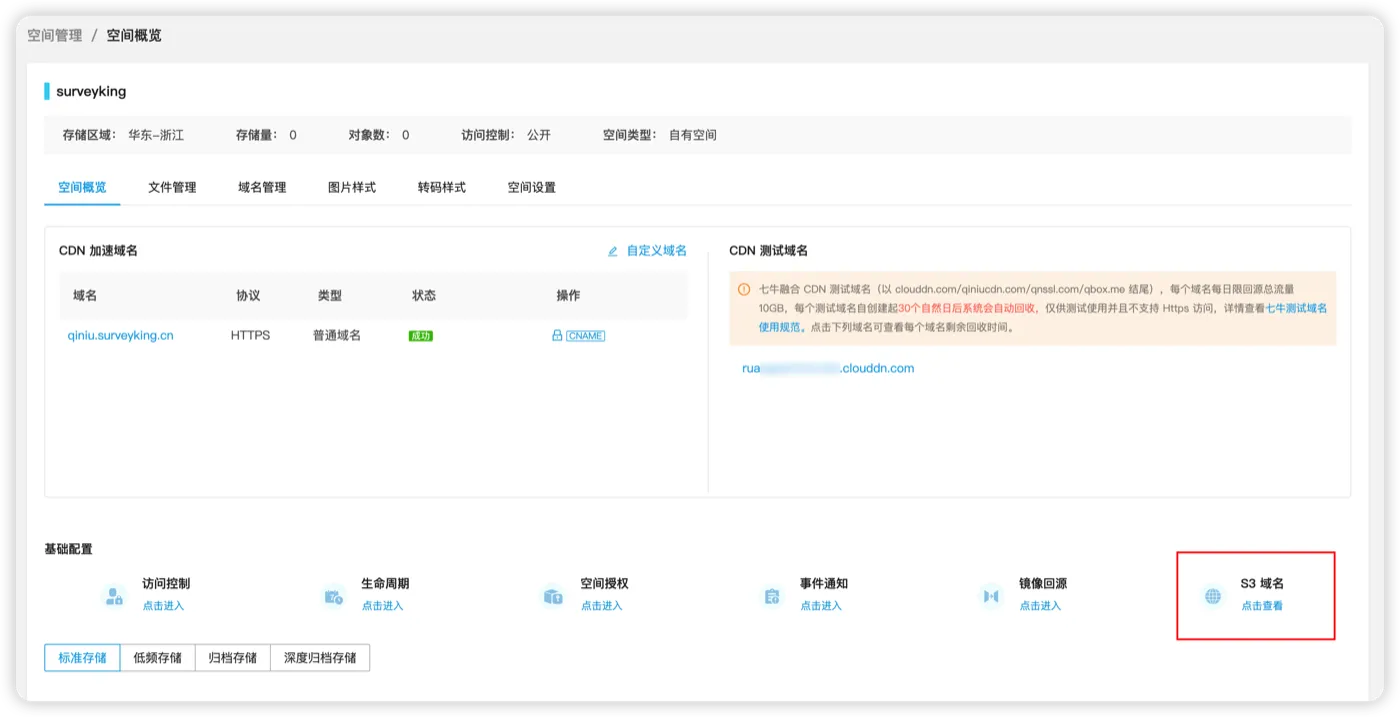Click S3 域名 card title
The height and width of the screenshot is (717, 1400).
1262,584
